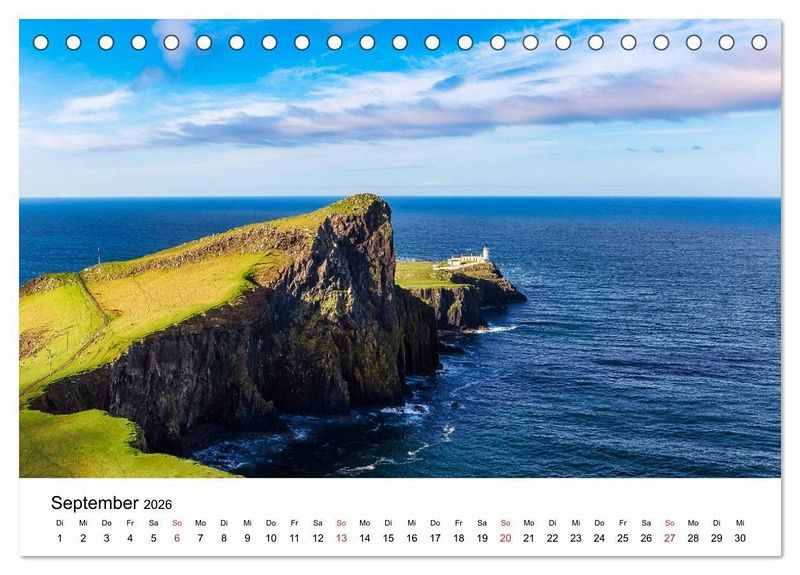Screen dimensions: 800x575
Task: Select date 24 on the calendar strip
Action: tap(599, 538)
